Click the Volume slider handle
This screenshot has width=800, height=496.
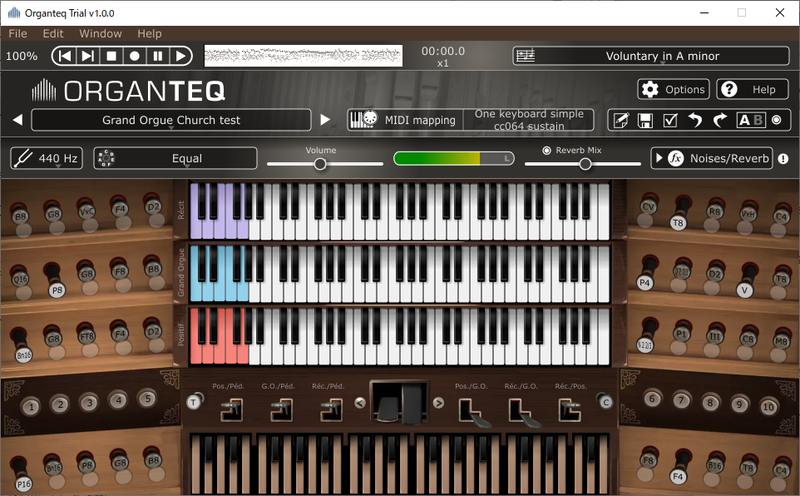[320, 164]
